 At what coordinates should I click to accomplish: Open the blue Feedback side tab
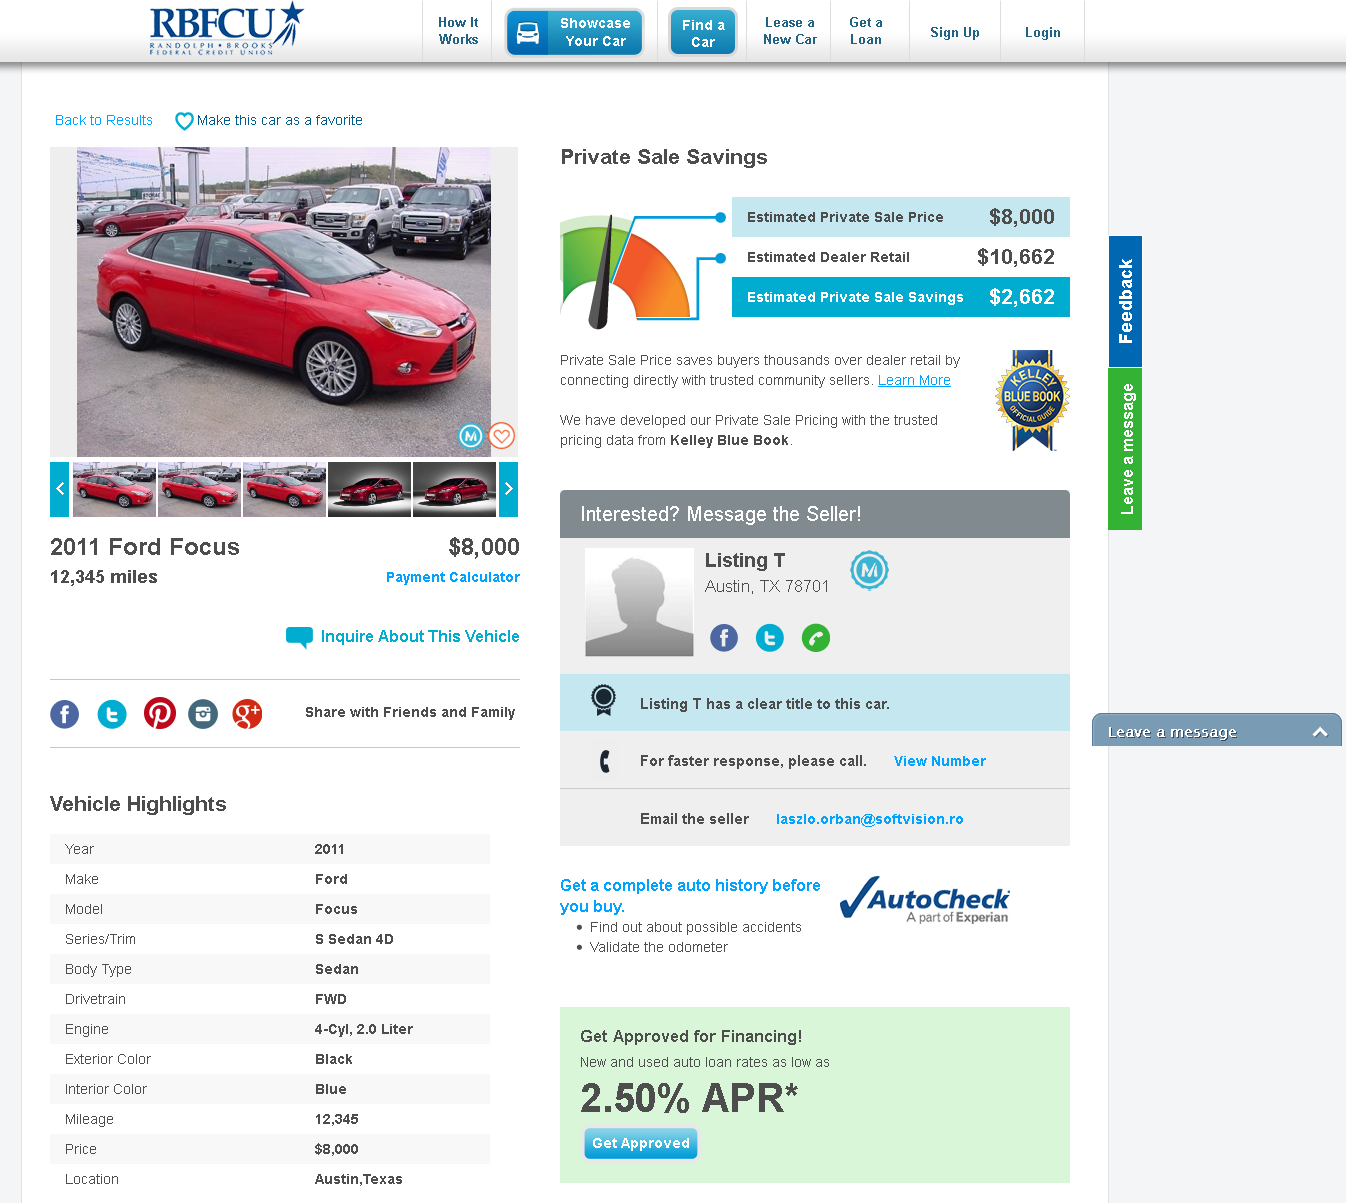(1125, 301)
